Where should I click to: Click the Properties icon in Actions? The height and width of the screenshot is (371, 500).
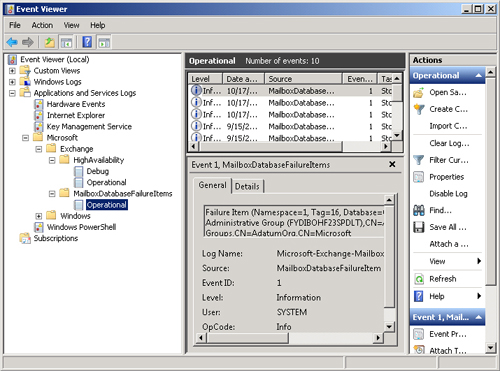(x=419, y=177)
